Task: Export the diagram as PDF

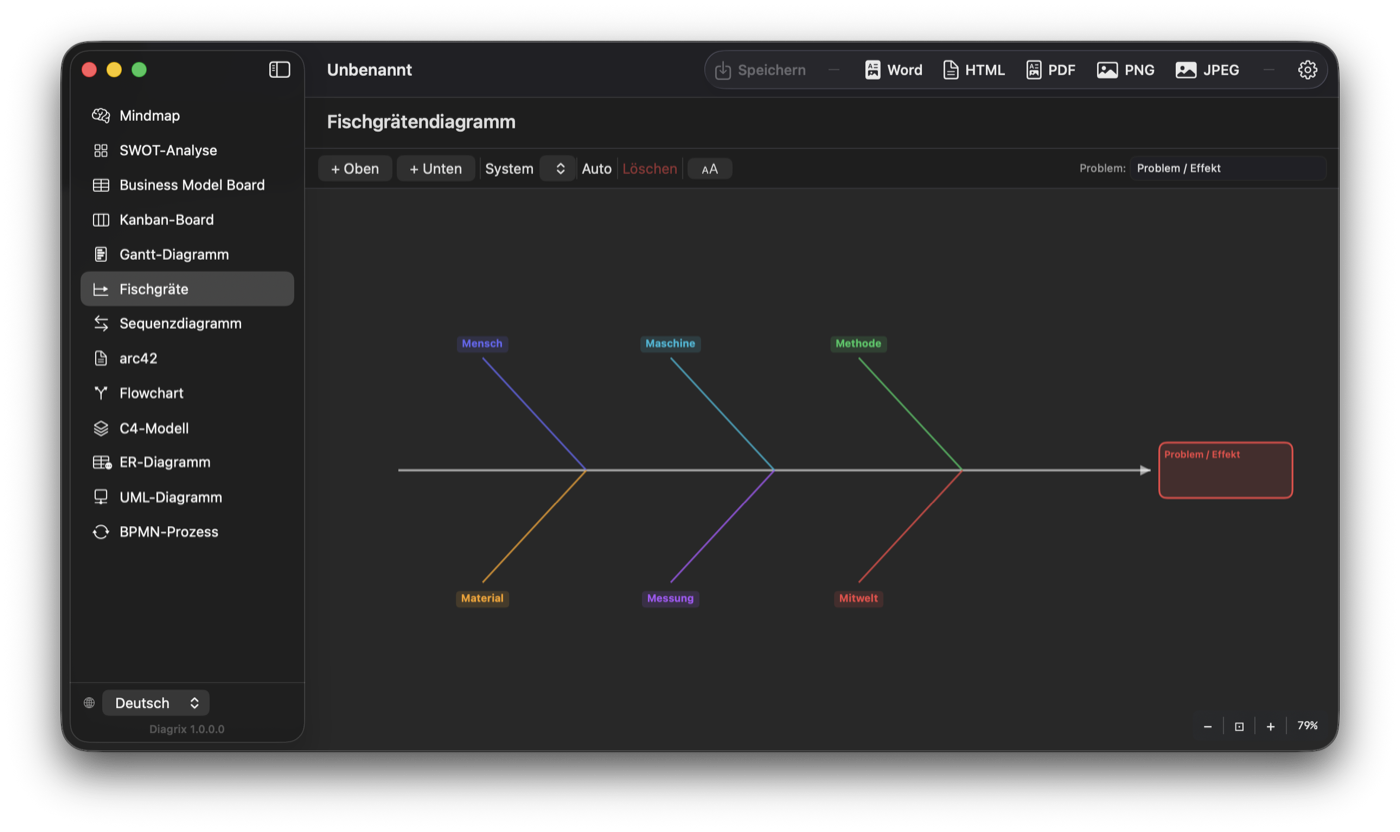Action: coord(1051,70)
